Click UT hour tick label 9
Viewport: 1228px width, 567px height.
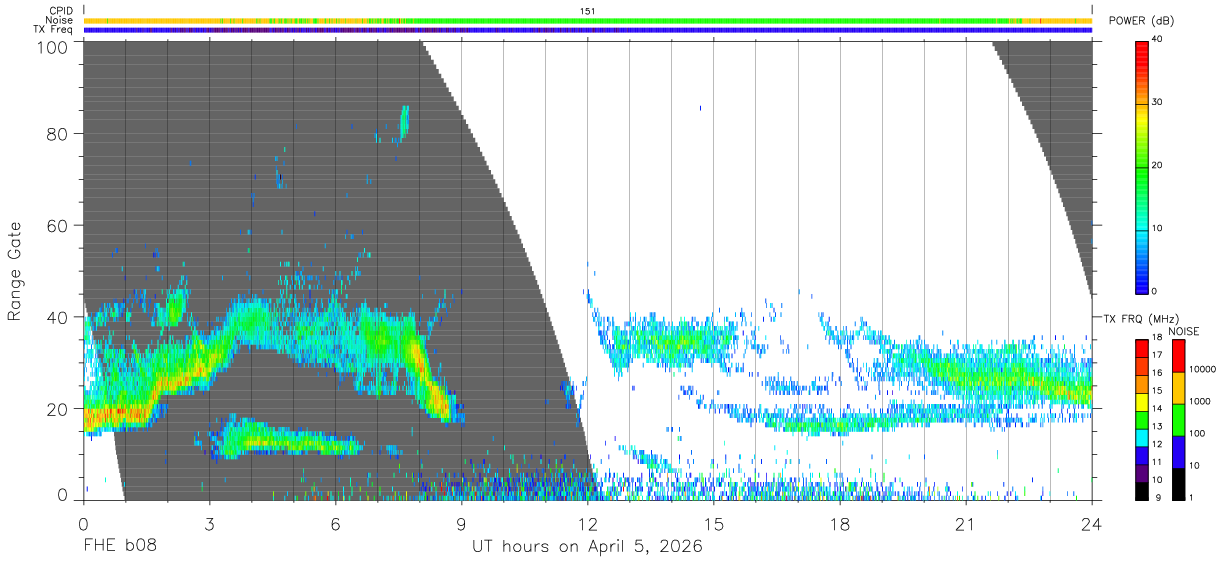point(461,524)
